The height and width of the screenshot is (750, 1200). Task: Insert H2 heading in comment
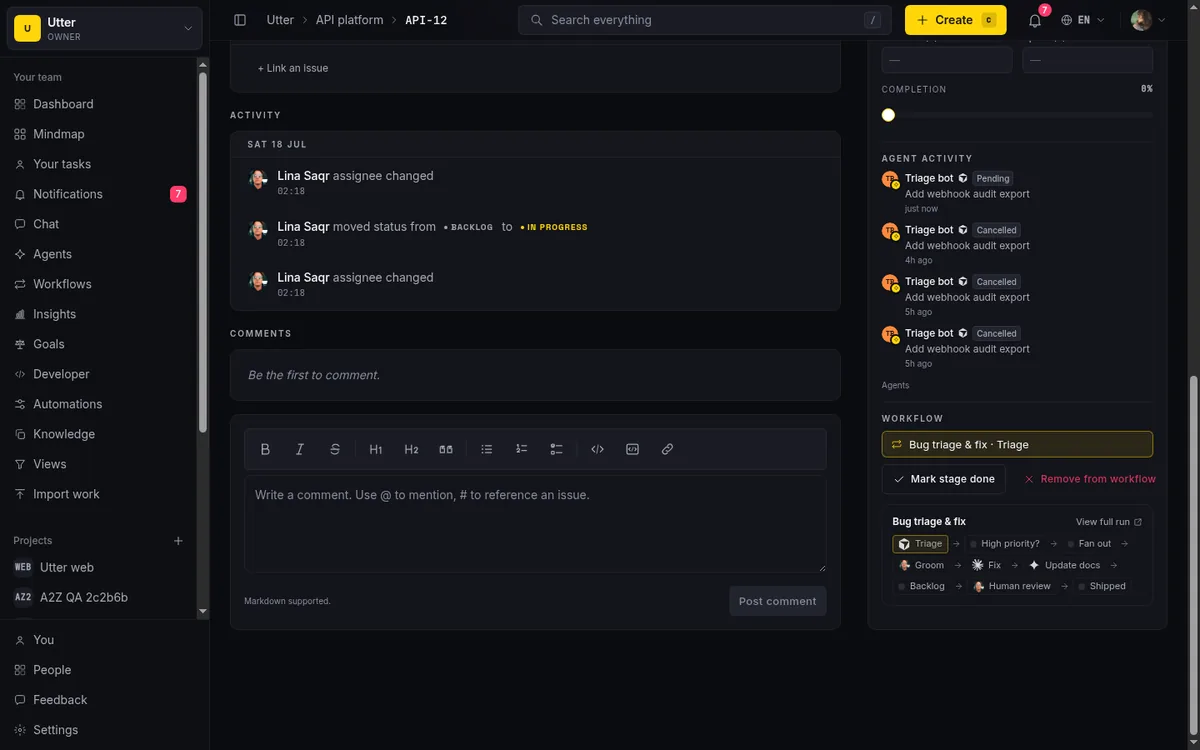(411, 450)
